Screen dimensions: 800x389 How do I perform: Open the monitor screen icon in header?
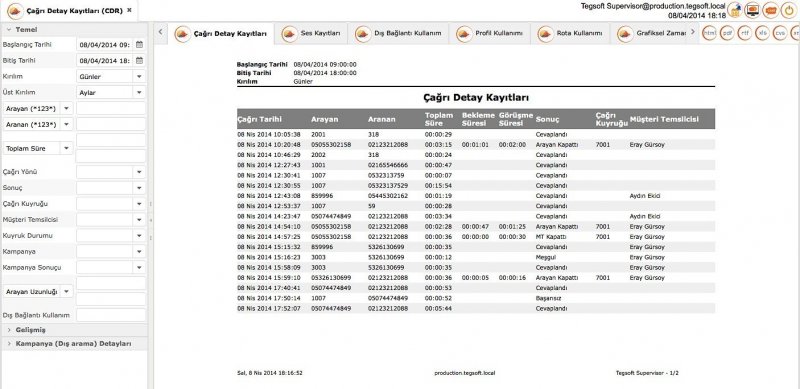[x=752, y=10]
